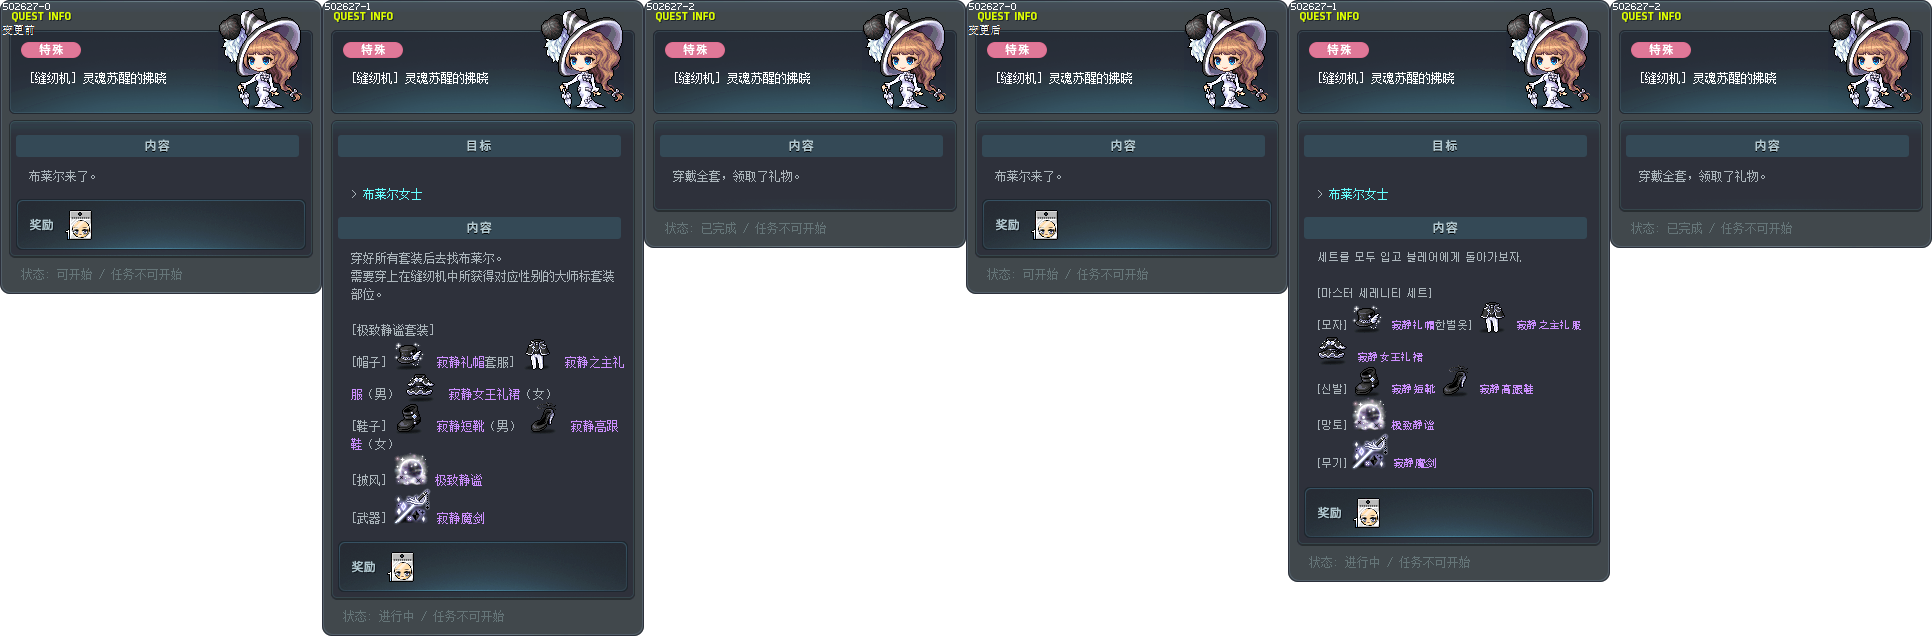Select the hat icon beside the Korean [모자] label
This screenshot has height=636, width=1932.
1367,318
